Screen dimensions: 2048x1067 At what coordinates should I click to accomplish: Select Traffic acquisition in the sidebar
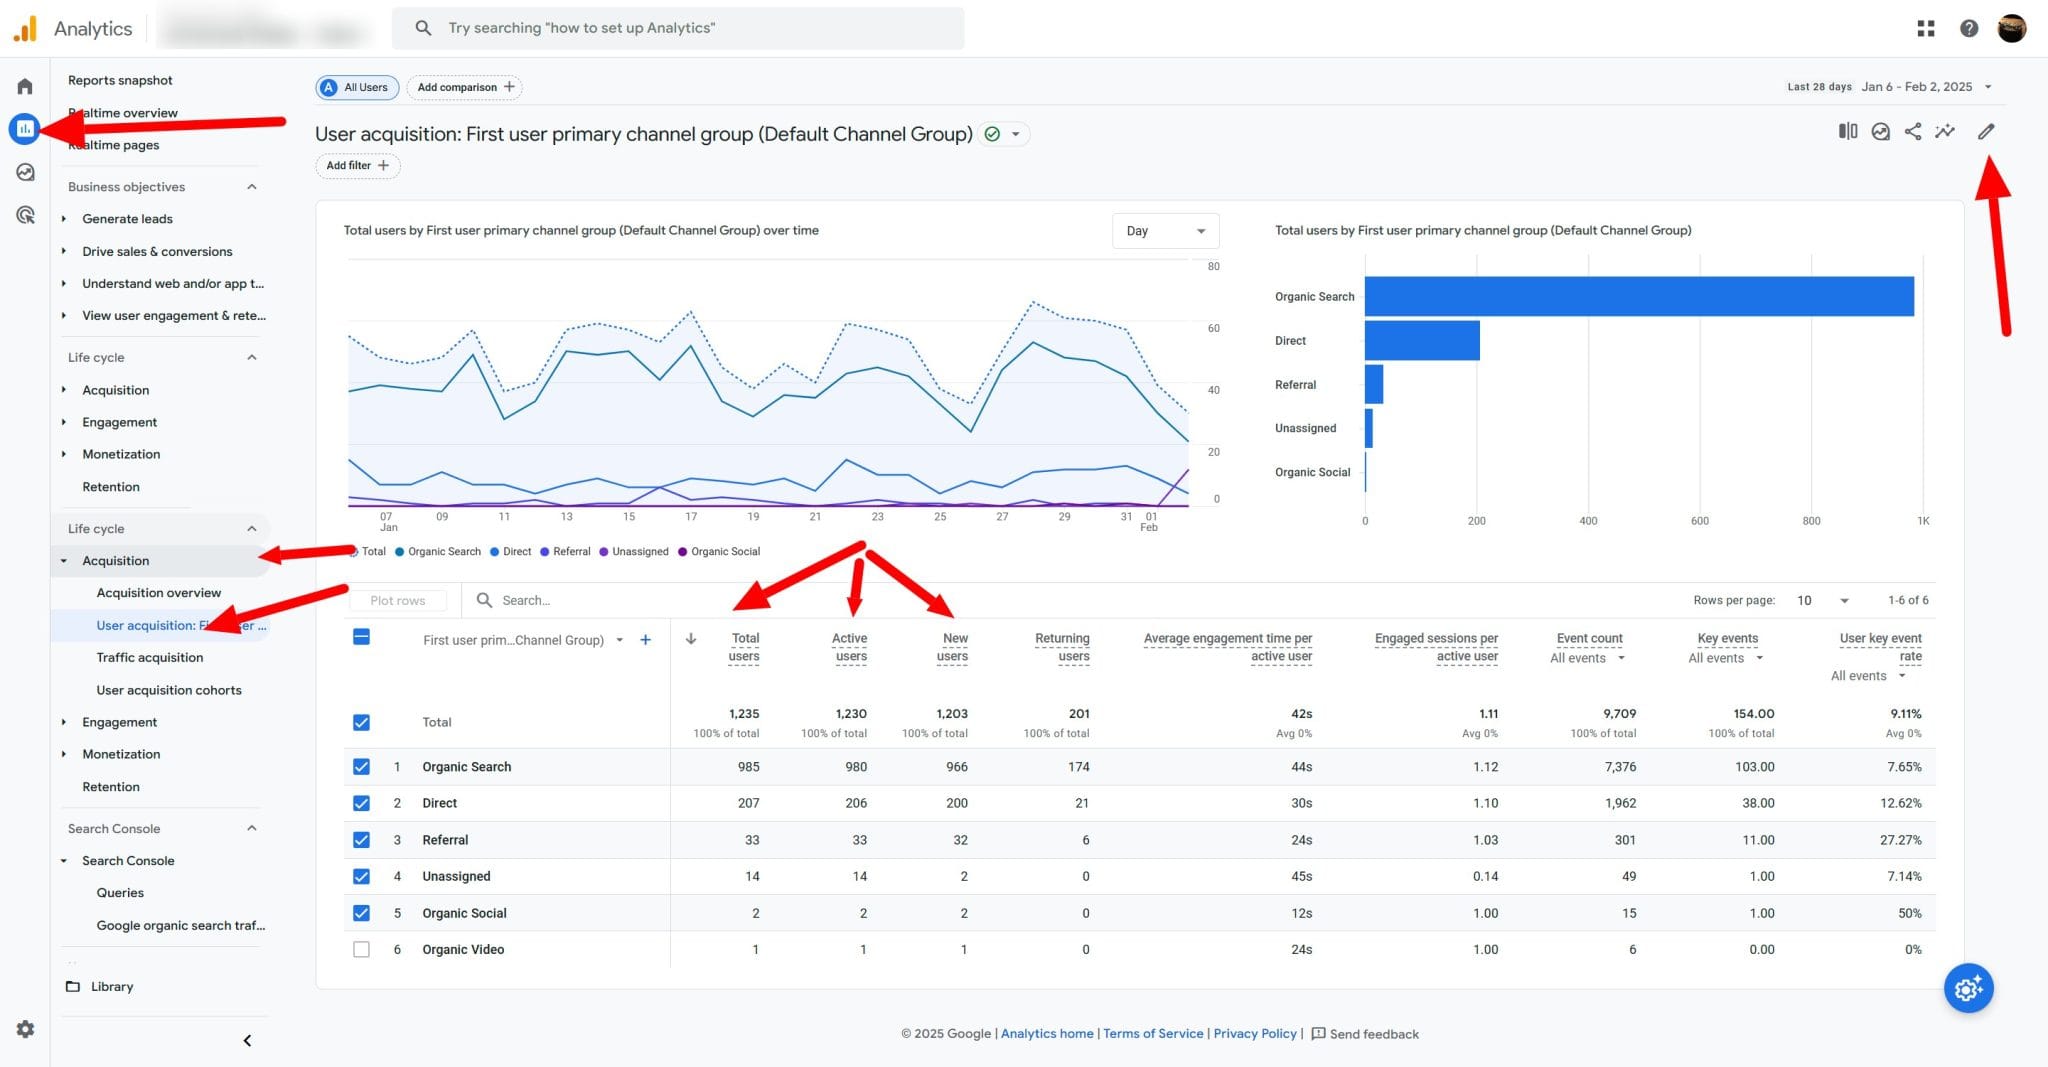149,657
